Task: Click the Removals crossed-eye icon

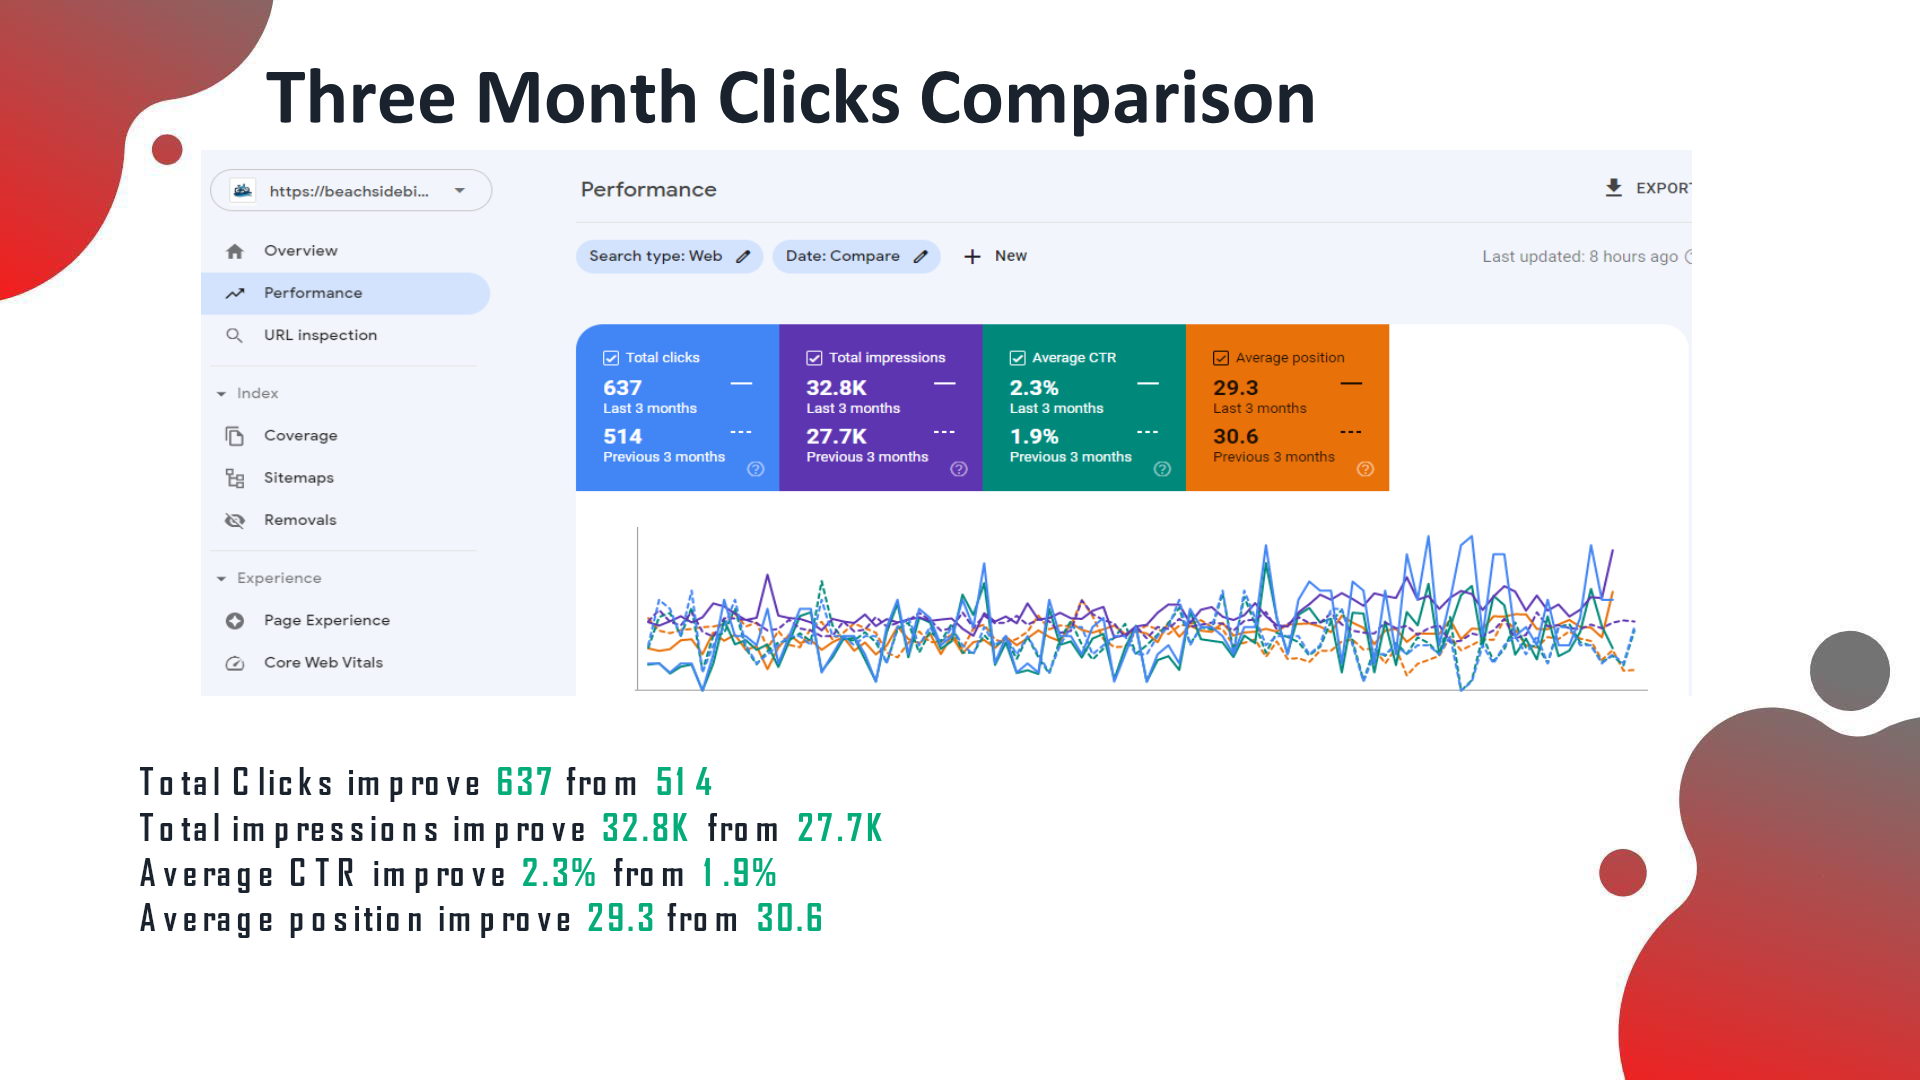Action: tap(235, 520)
